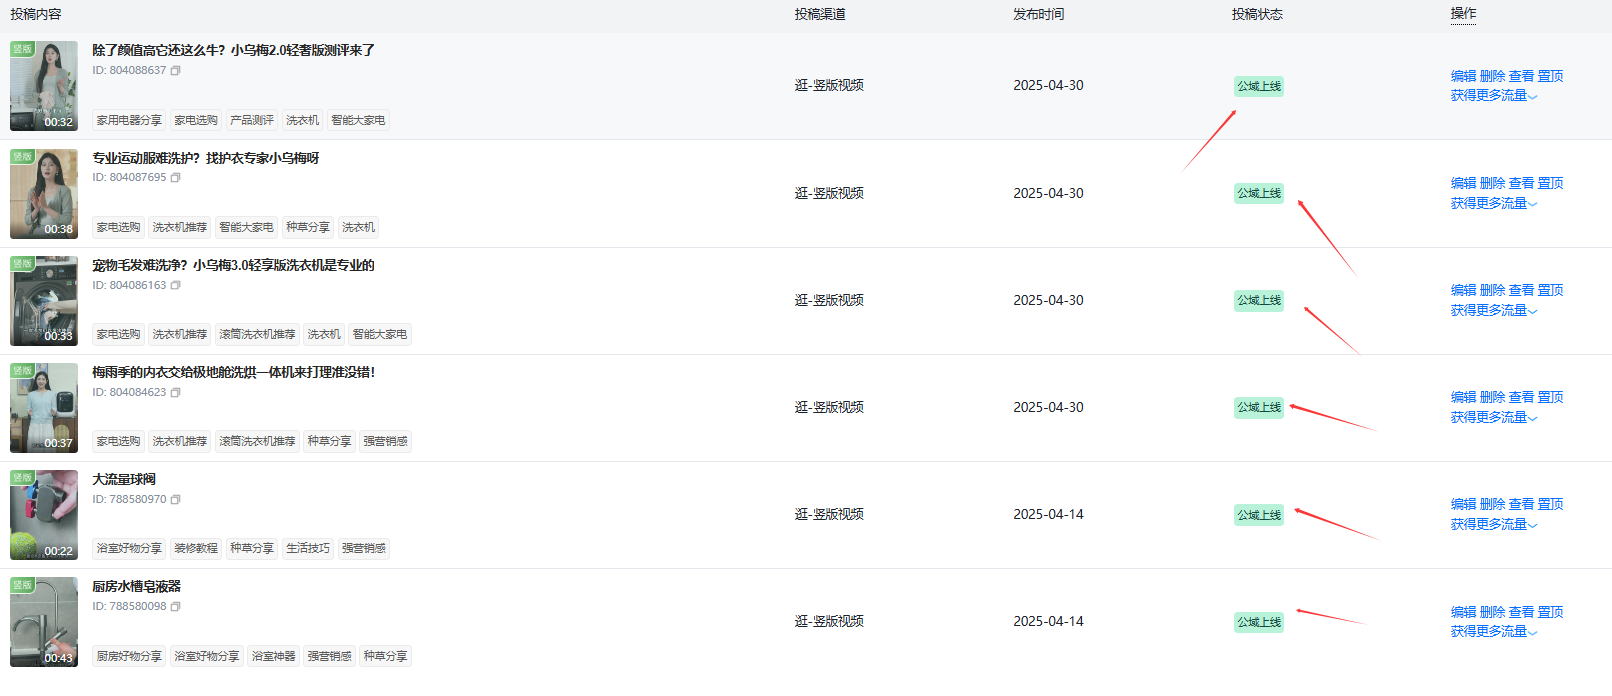Click 删除 for the 专业运动服难洗护 video
This screenshot has height=696, width=1612.
1492,184
